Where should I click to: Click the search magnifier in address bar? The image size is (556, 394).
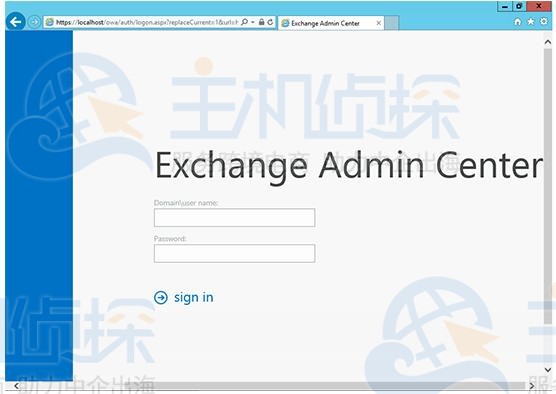(244, 22)
